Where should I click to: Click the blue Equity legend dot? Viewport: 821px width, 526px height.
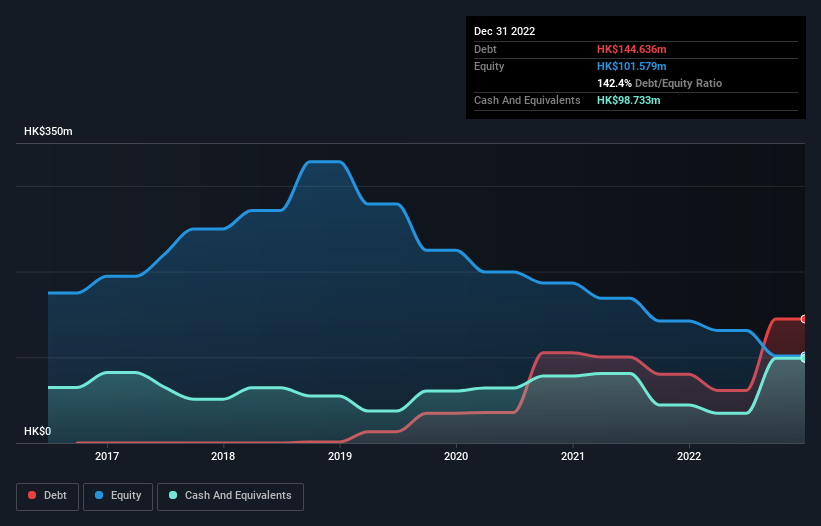tap(99, 495)
